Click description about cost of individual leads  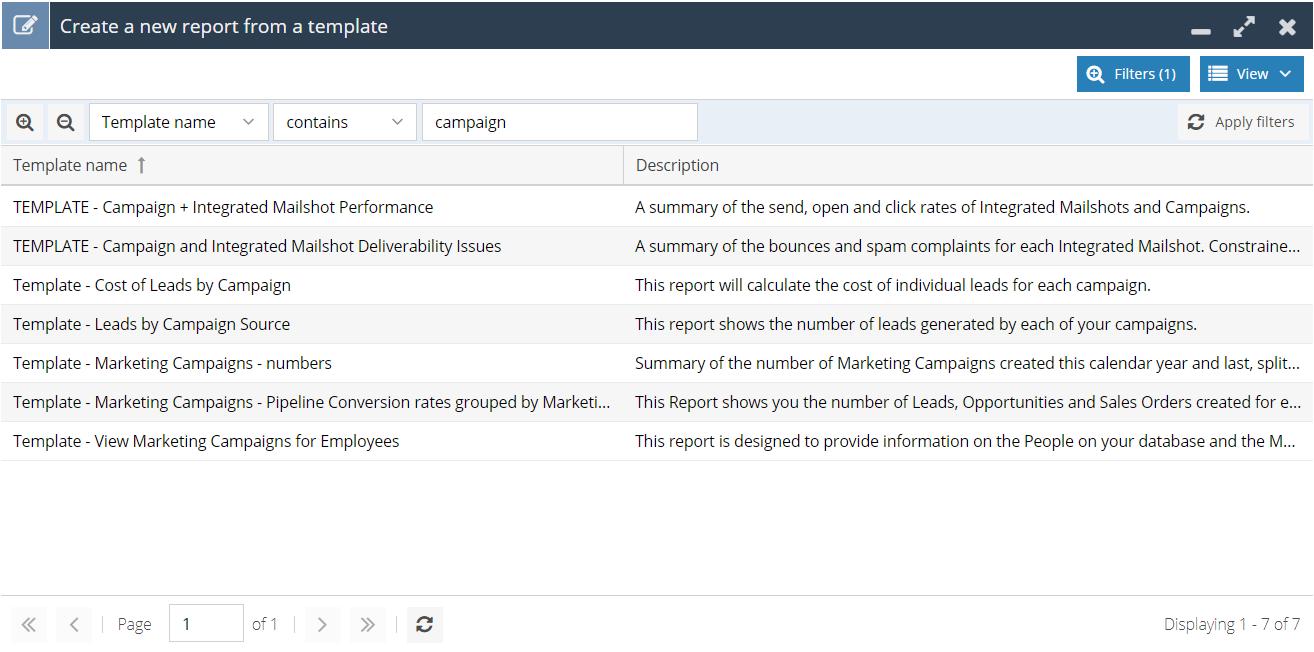[893, 285]
